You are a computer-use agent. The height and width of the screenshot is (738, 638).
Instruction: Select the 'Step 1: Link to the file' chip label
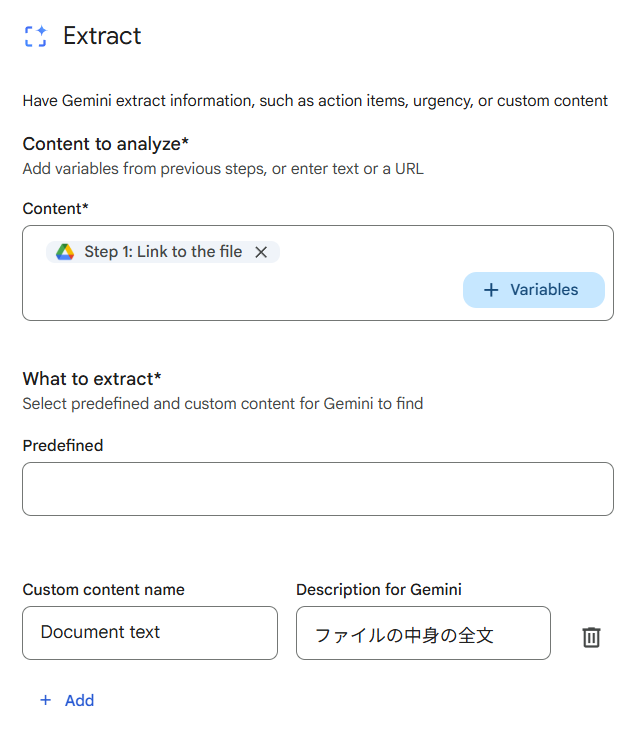pyautogui.click(x=163, y=252)
